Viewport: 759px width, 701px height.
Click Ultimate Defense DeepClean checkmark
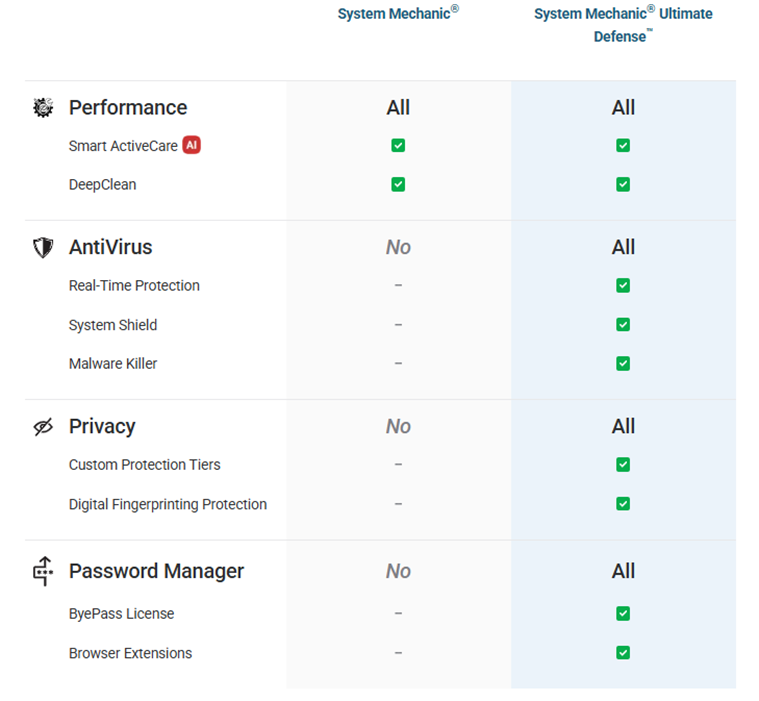point(623,185)
